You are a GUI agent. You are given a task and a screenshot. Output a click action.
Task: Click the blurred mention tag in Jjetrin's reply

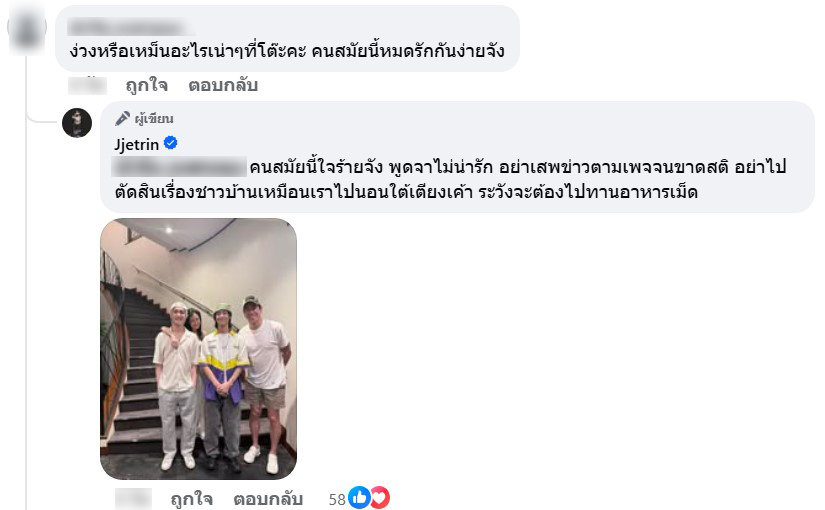(179, 167)
